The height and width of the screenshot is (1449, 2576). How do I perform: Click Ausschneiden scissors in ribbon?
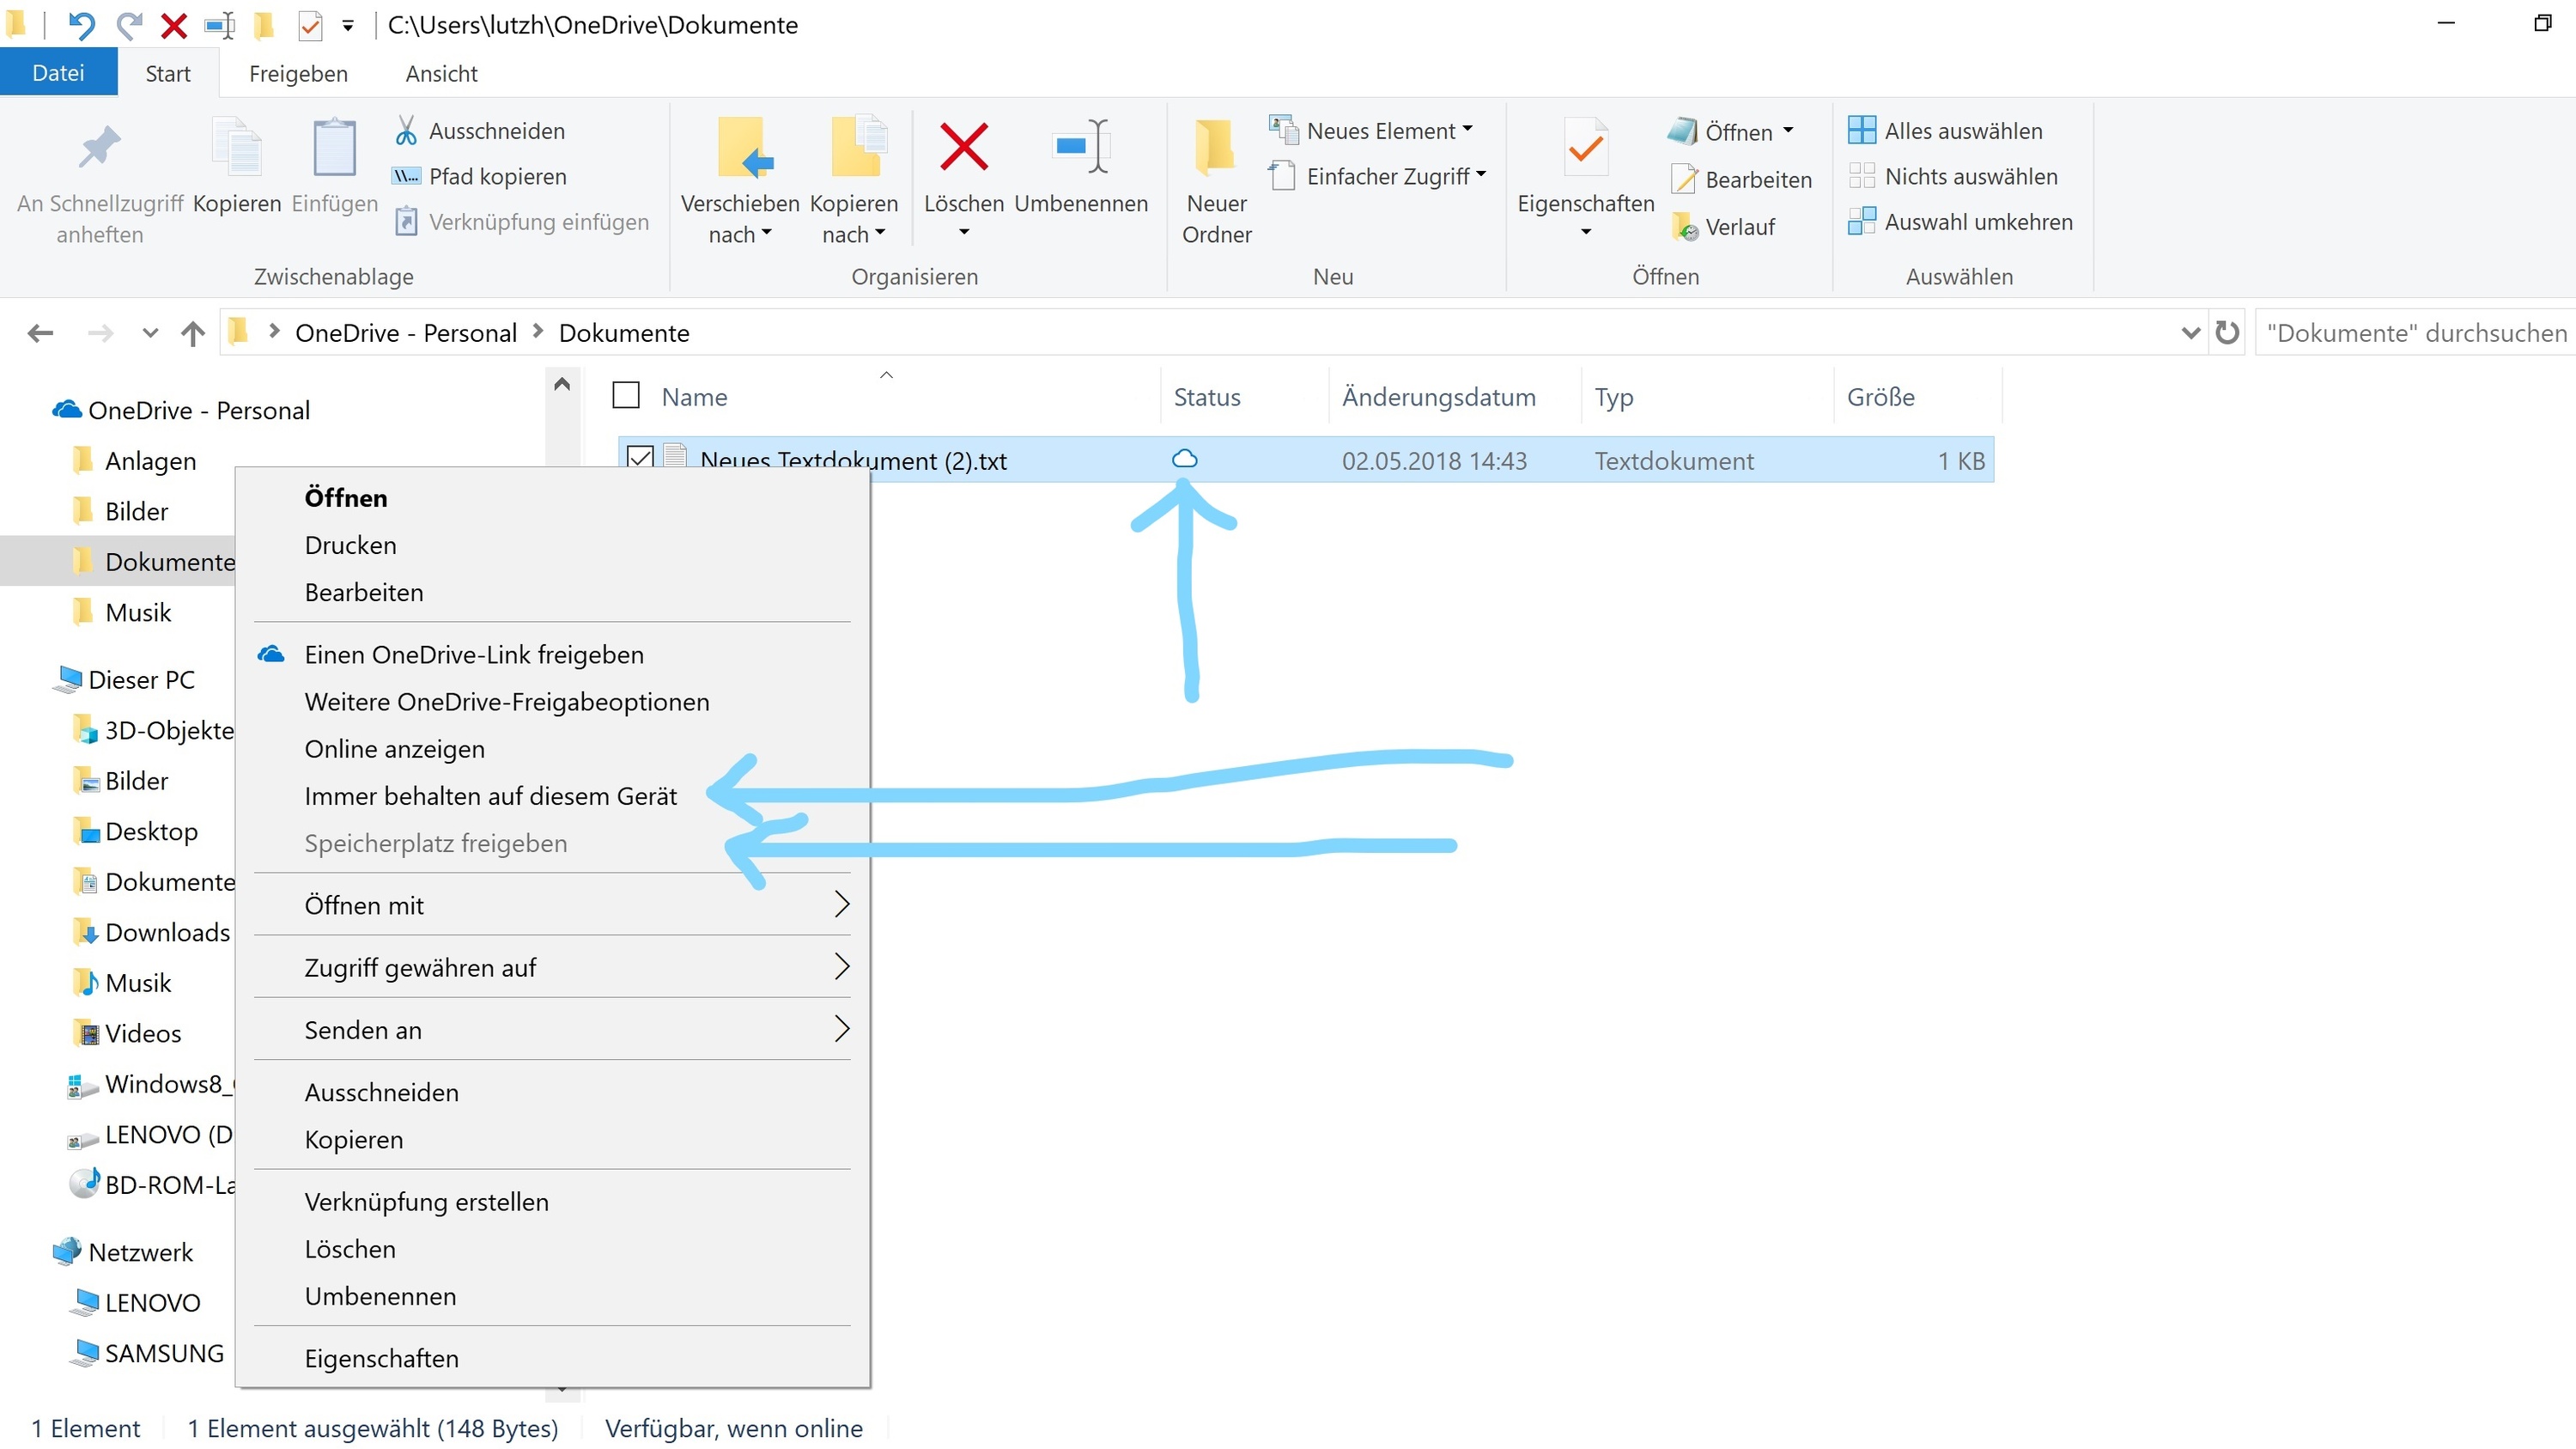click(481, 131)
